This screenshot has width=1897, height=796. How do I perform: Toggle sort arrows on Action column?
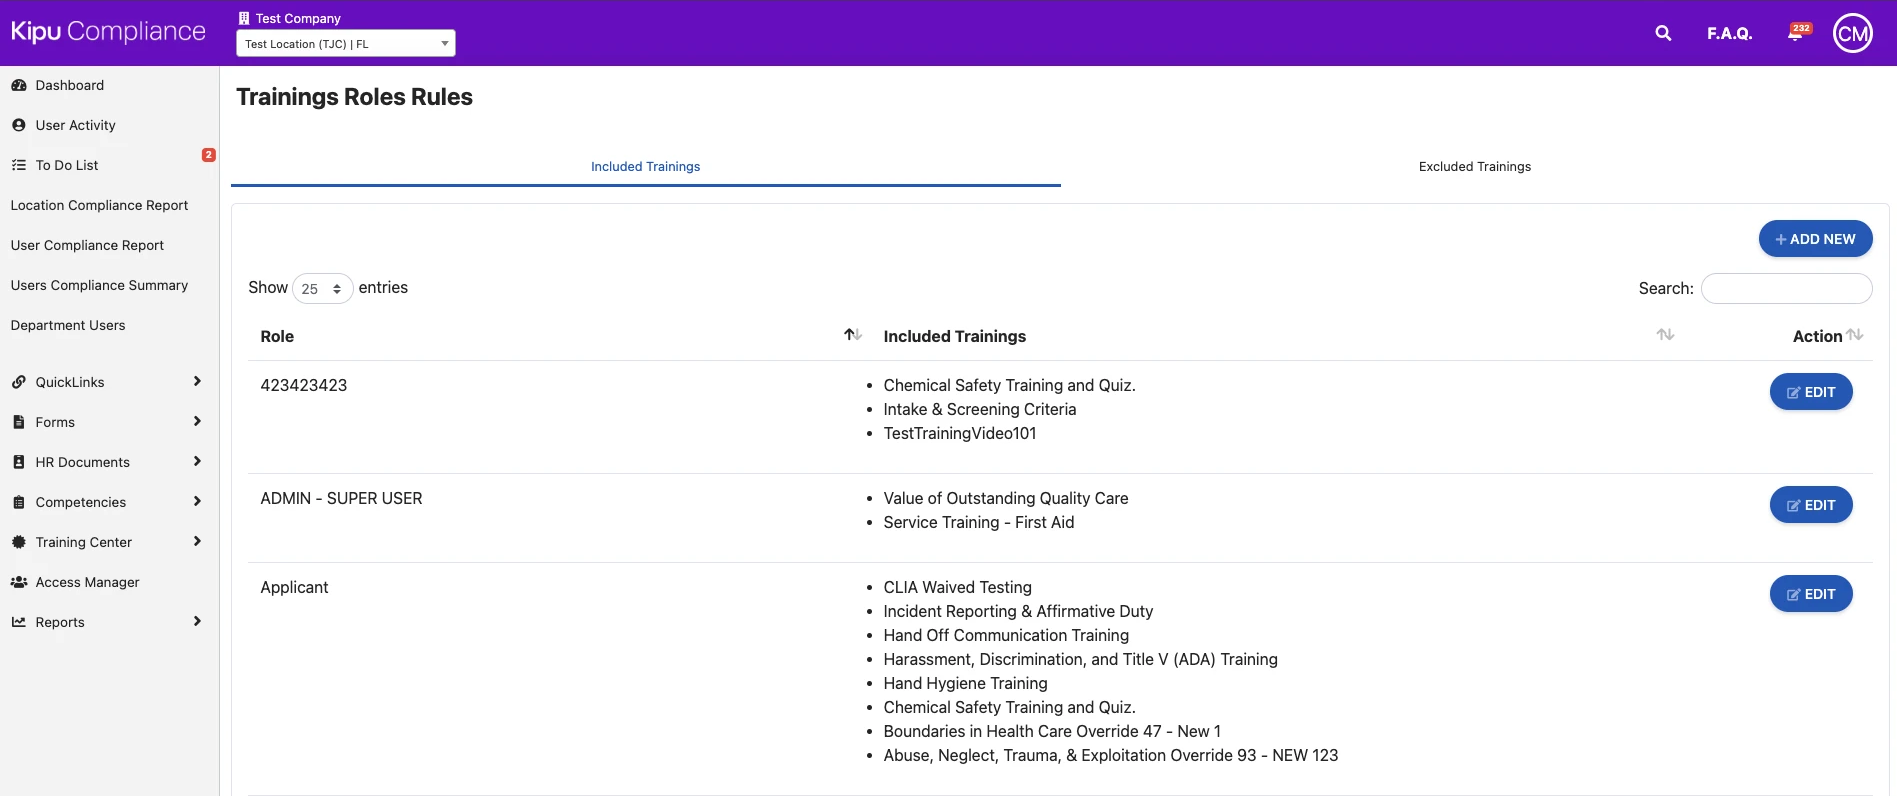(x=1855, y=335)
